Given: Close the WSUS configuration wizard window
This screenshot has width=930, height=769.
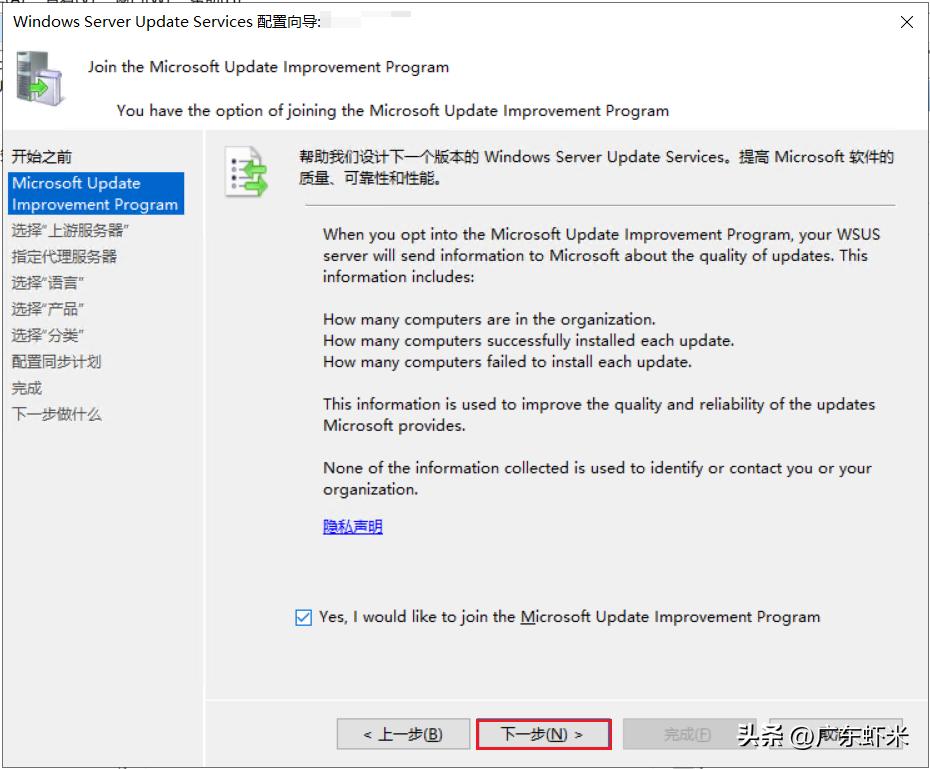Looking at the screenshot, I should [906, 22].
